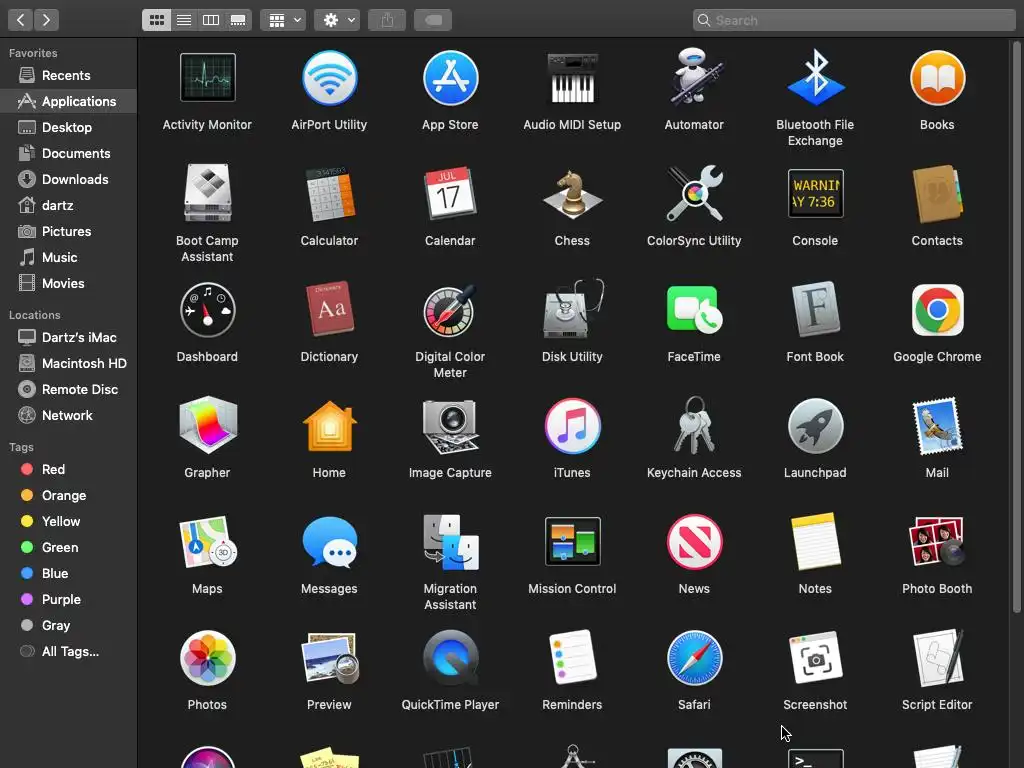Select the Keychain Access icon
Screen dimensions: 1024x768
(x=694, y=425)
